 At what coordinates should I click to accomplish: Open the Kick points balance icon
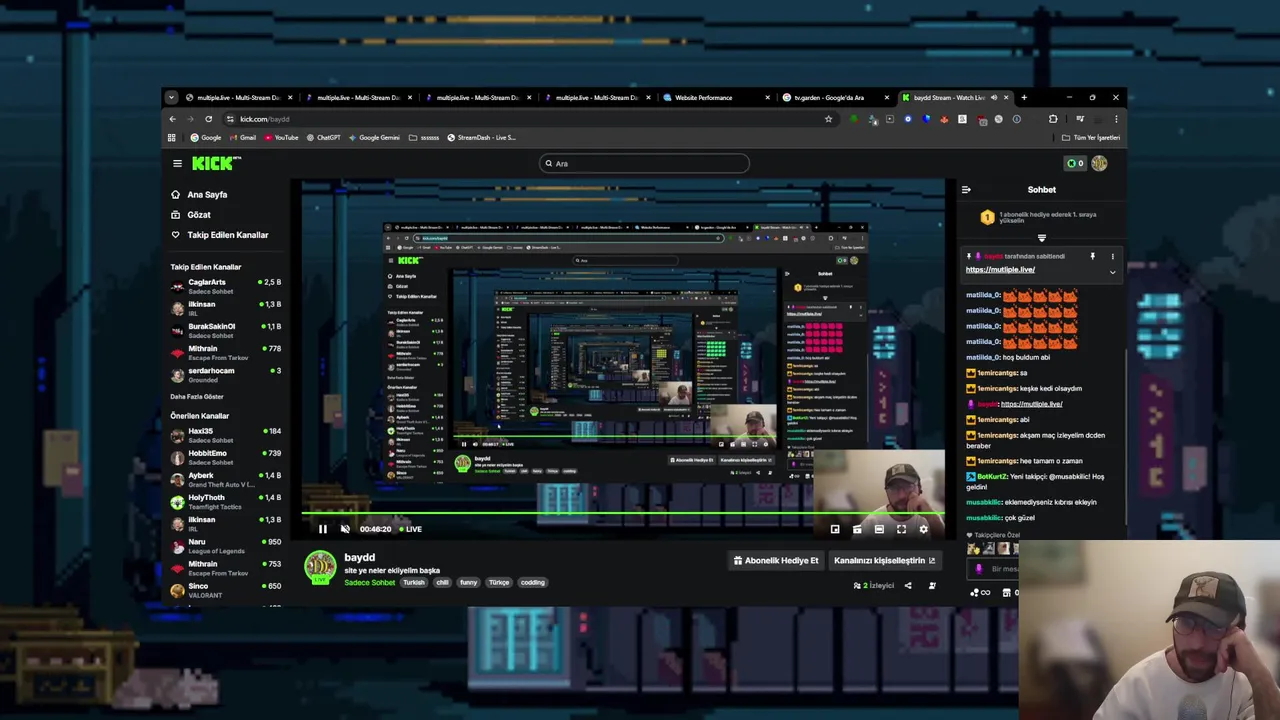(1075, 163)
